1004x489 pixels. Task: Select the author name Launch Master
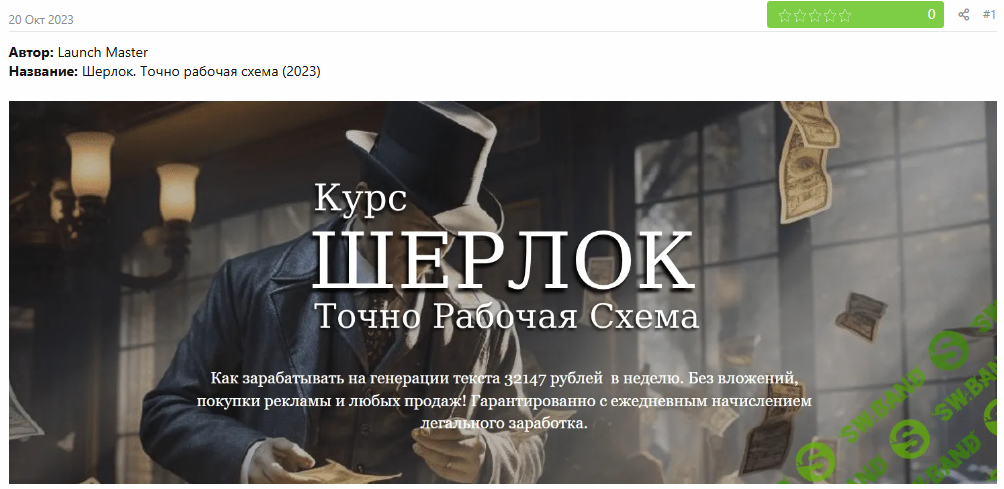click(102, 52)
